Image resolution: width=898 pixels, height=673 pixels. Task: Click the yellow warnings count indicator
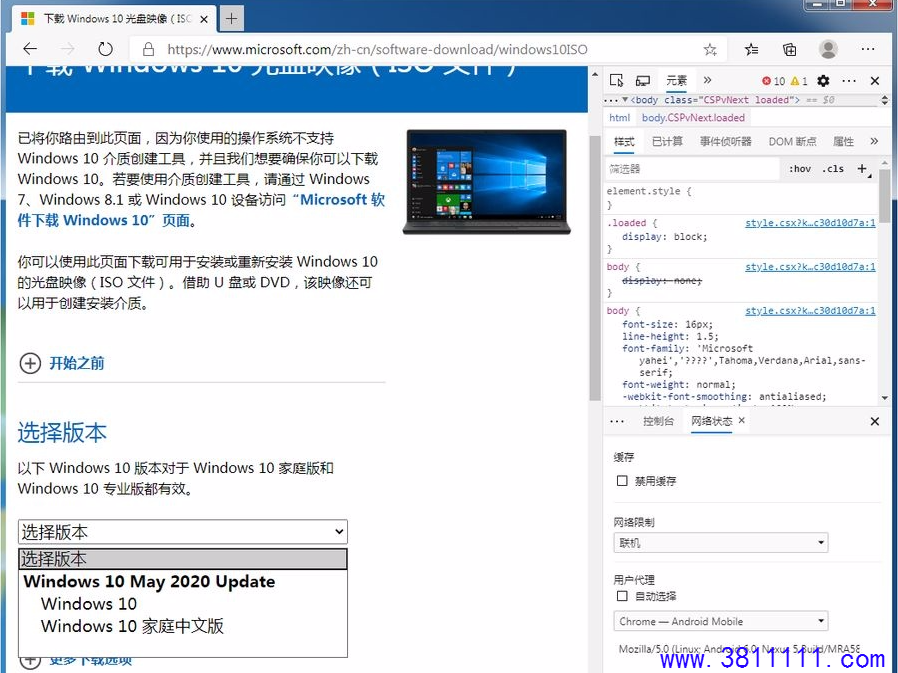[x=799, y=81]
